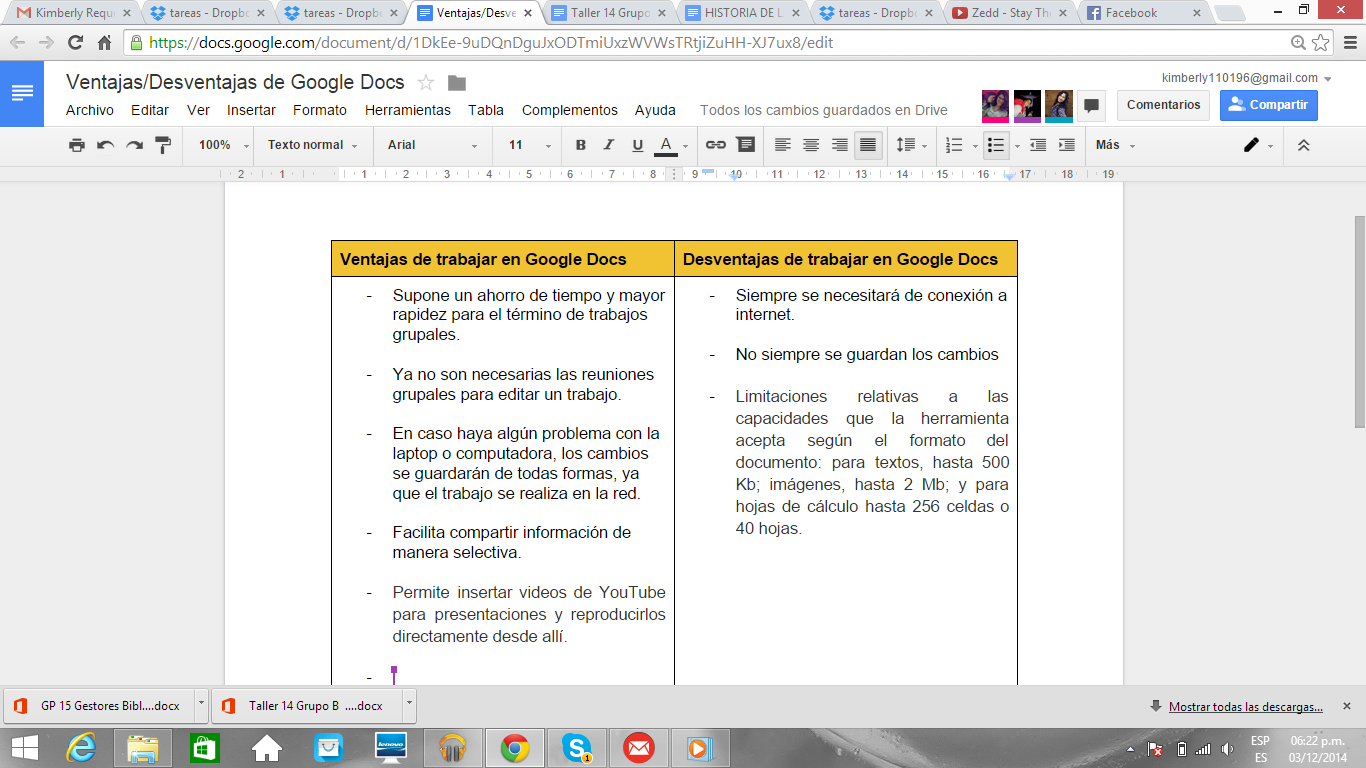
Task: Open the Complementos menu
Action: [570, 110]
